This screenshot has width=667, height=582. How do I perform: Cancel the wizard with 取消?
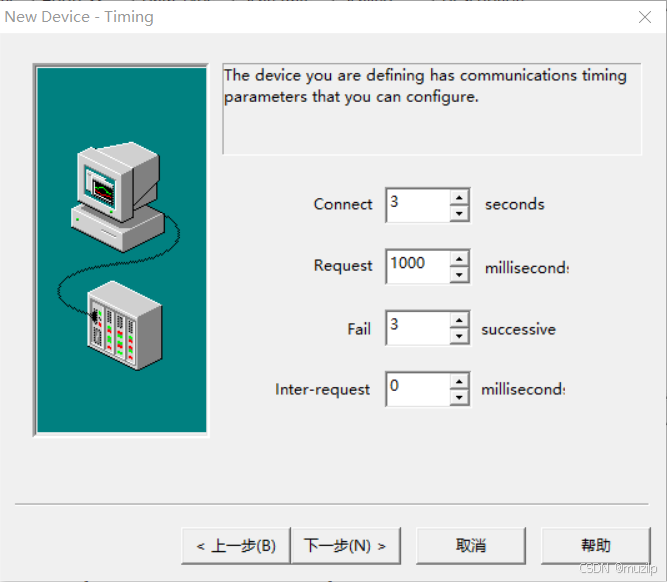tap(471, 546)
